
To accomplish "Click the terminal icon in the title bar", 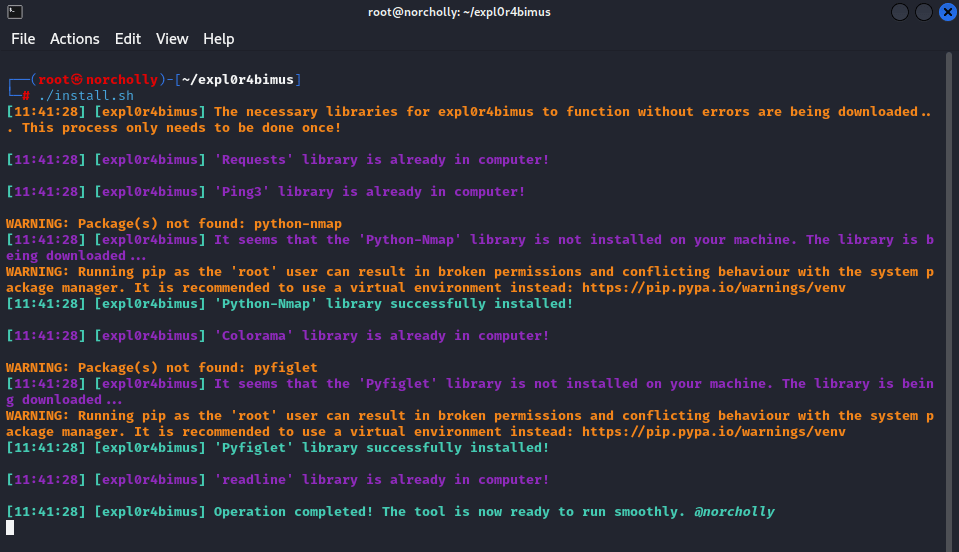I will (x=14, y=12).
